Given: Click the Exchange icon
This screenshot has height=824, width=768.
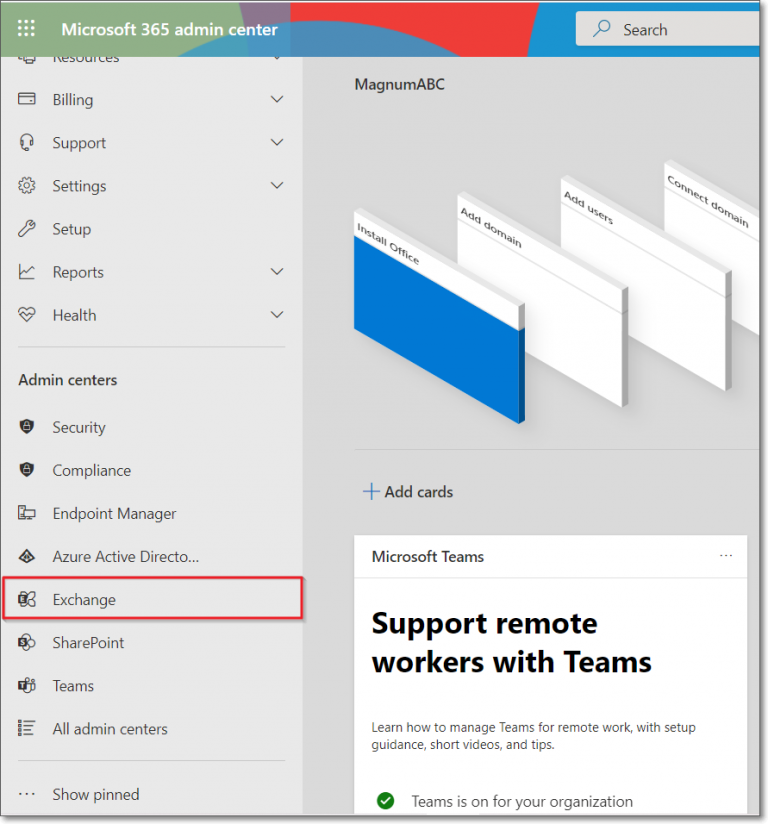Looking at the screenshot, I should tap(27, 599).
